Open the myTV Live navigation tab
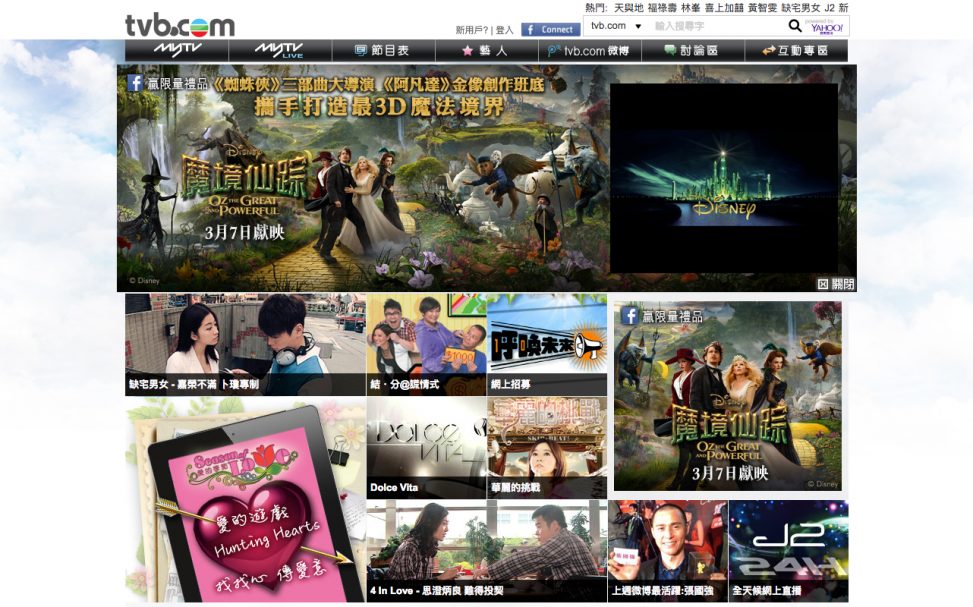This screenshot has height=607, width=973. pyautogui.click(x=280, y=50)
